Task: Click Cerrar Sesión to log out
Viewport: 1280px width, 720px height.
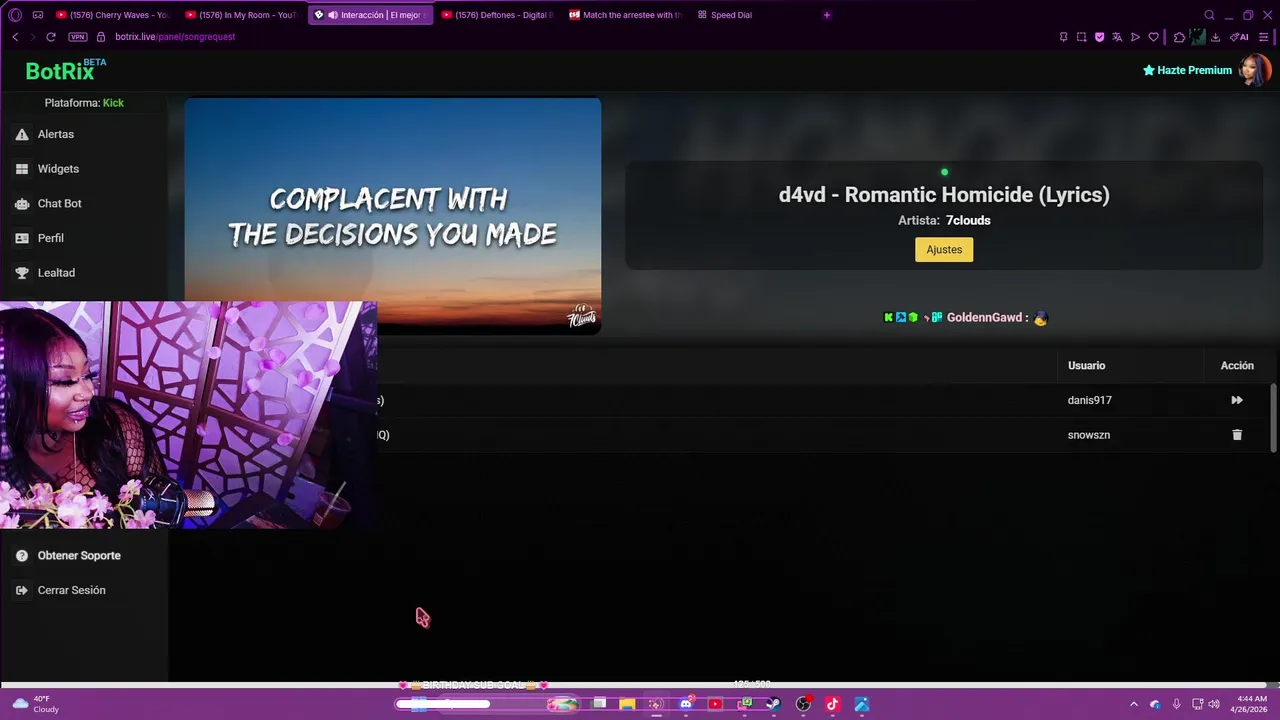Action: (71, 590)
